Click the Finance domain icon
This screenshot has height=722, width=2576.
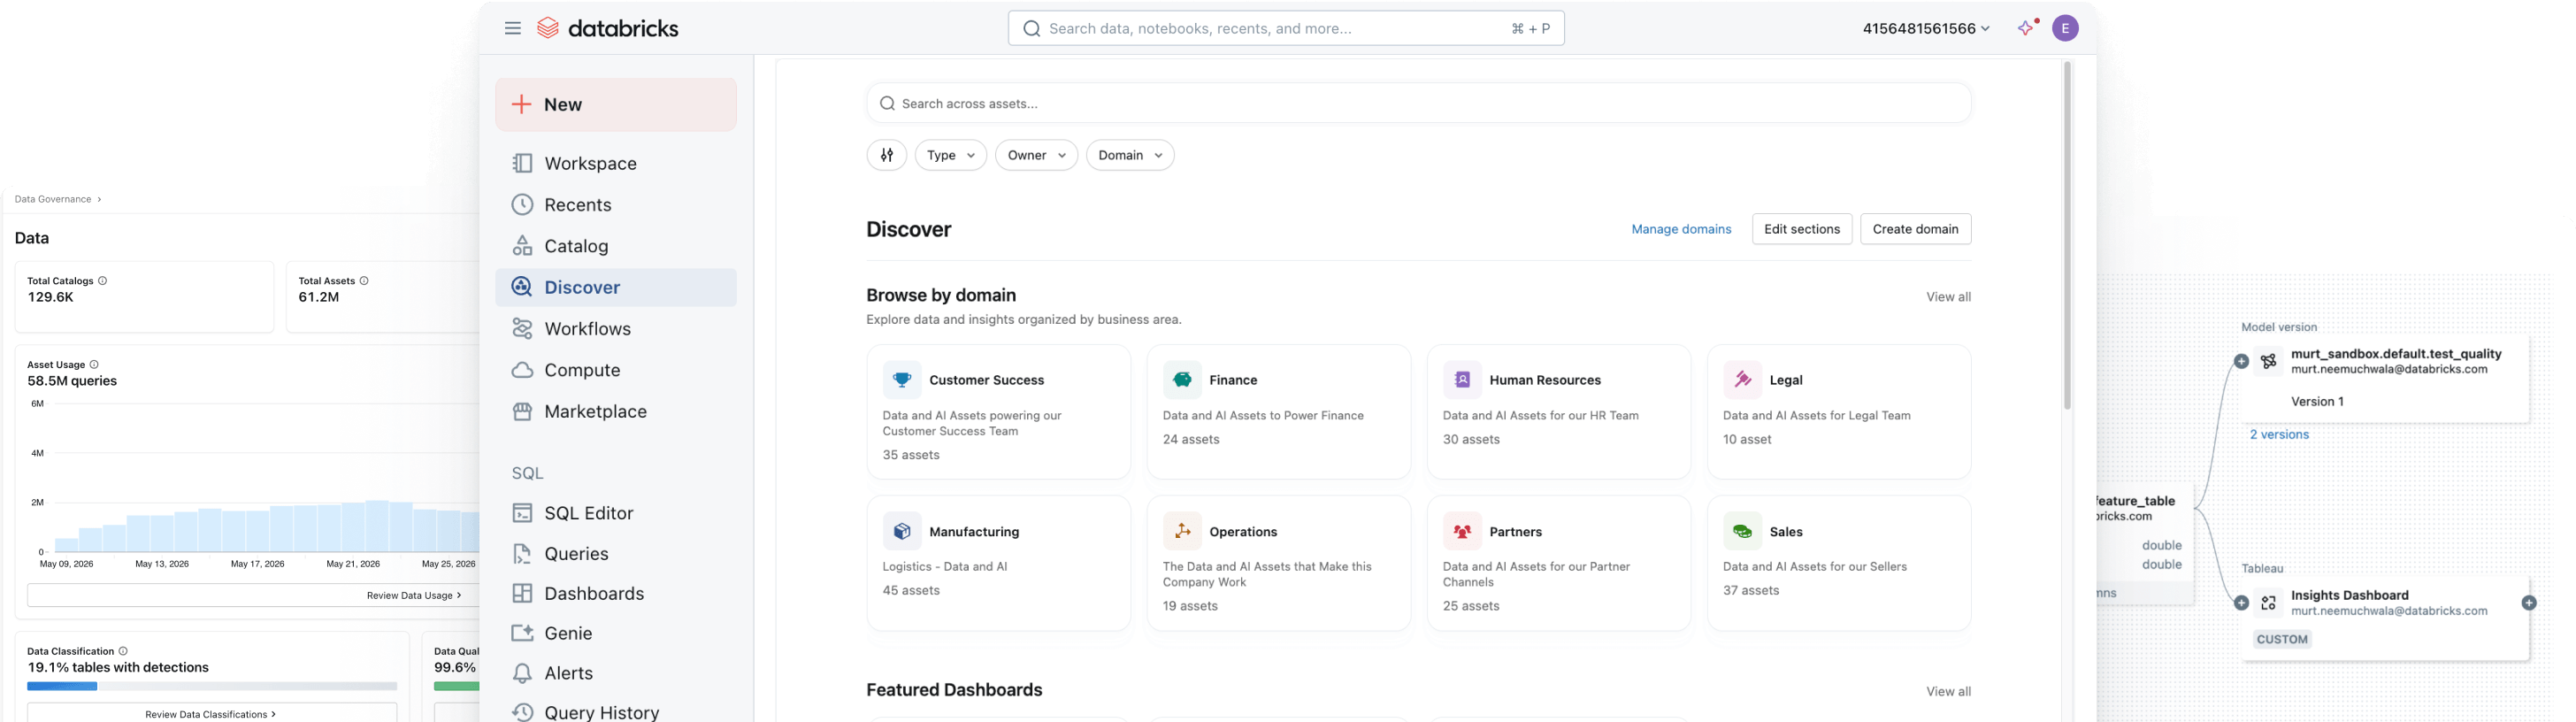coord(1182,380)
